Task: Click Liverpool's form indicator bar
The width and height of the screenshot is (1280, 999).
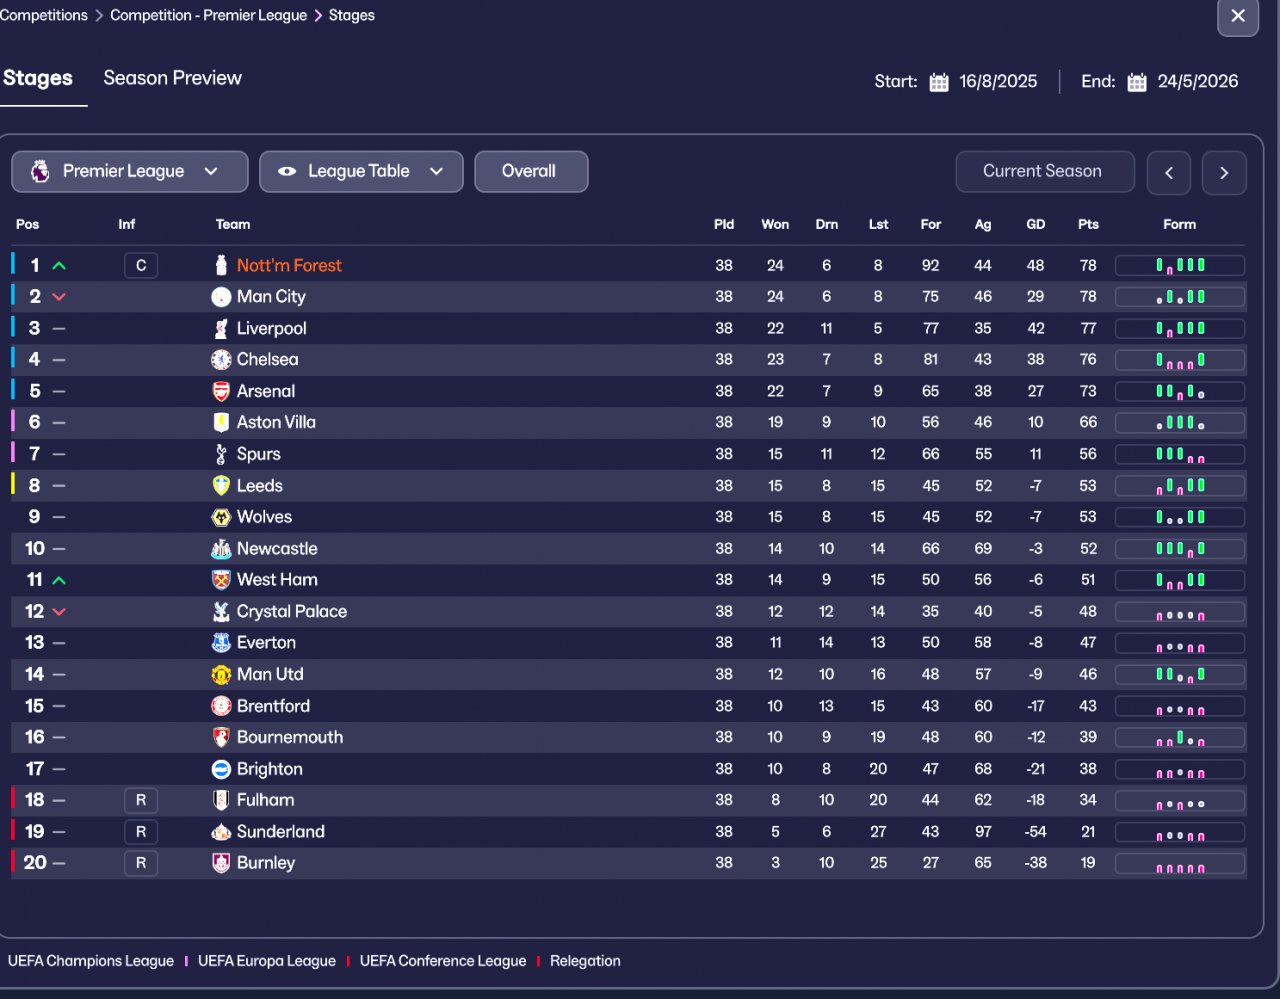Action: (x=1180, y=328)
